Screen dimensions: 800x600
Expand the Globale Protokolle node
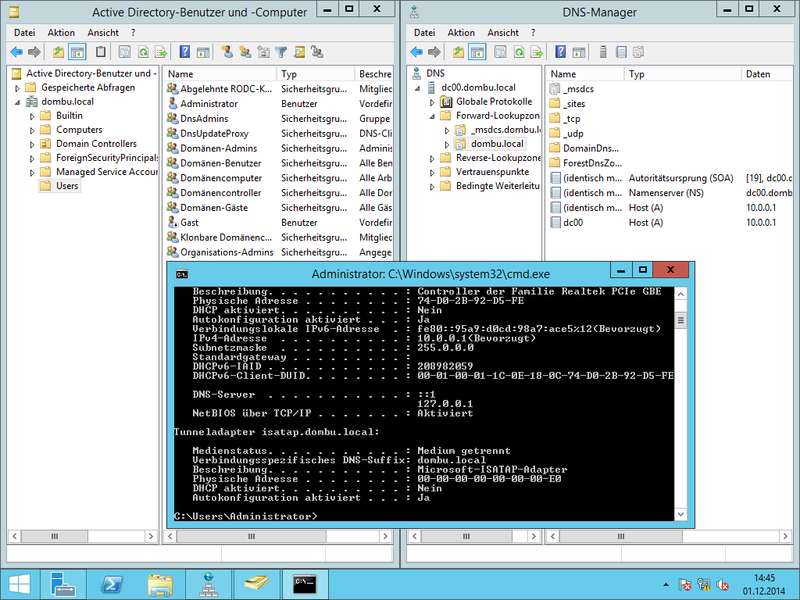pyautogui.click(x=433, y=102)
